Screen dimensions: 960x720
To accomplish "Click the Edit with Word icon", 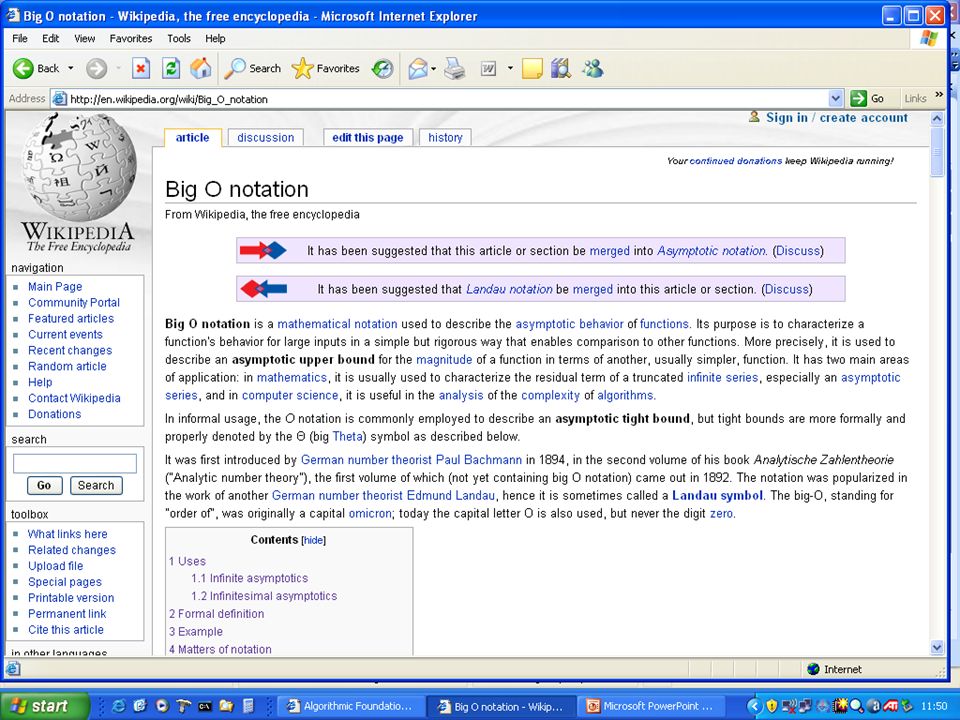I will 488,69.
